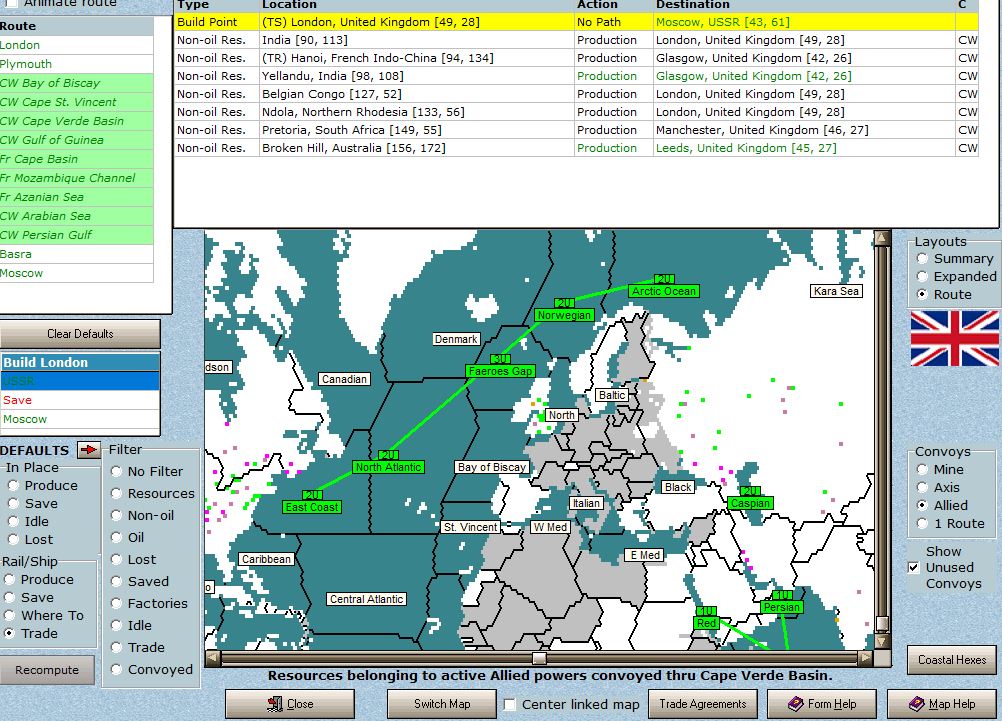This screenshot has width=1002, height=721.
Task: Select Route layout
Action: 922,295
